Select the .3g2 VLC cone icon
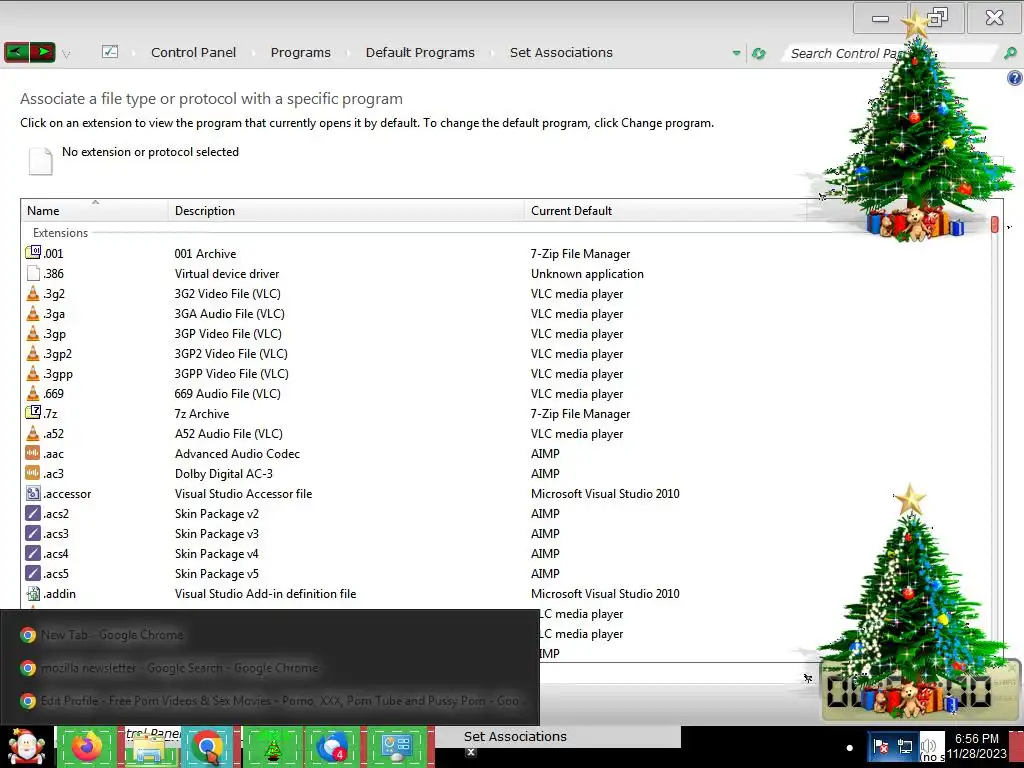This screenshot has width=1024, height=768. tap(33, 293)
